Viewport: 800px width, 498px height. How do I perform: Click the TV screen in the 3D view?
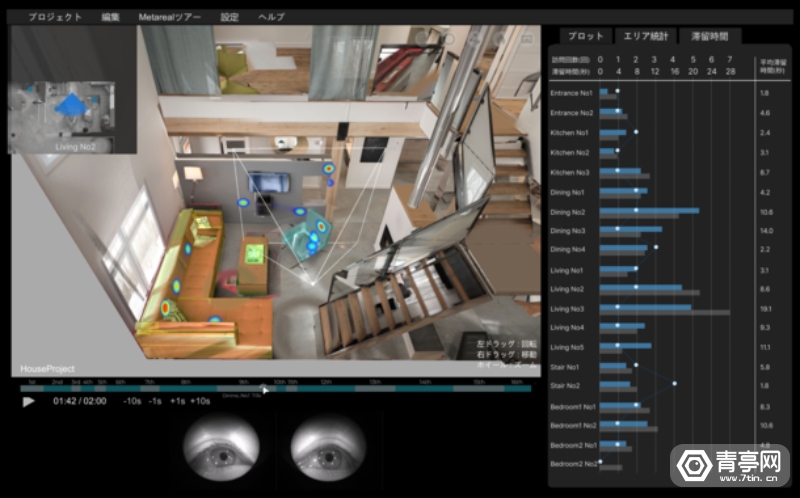coord(268,182)
